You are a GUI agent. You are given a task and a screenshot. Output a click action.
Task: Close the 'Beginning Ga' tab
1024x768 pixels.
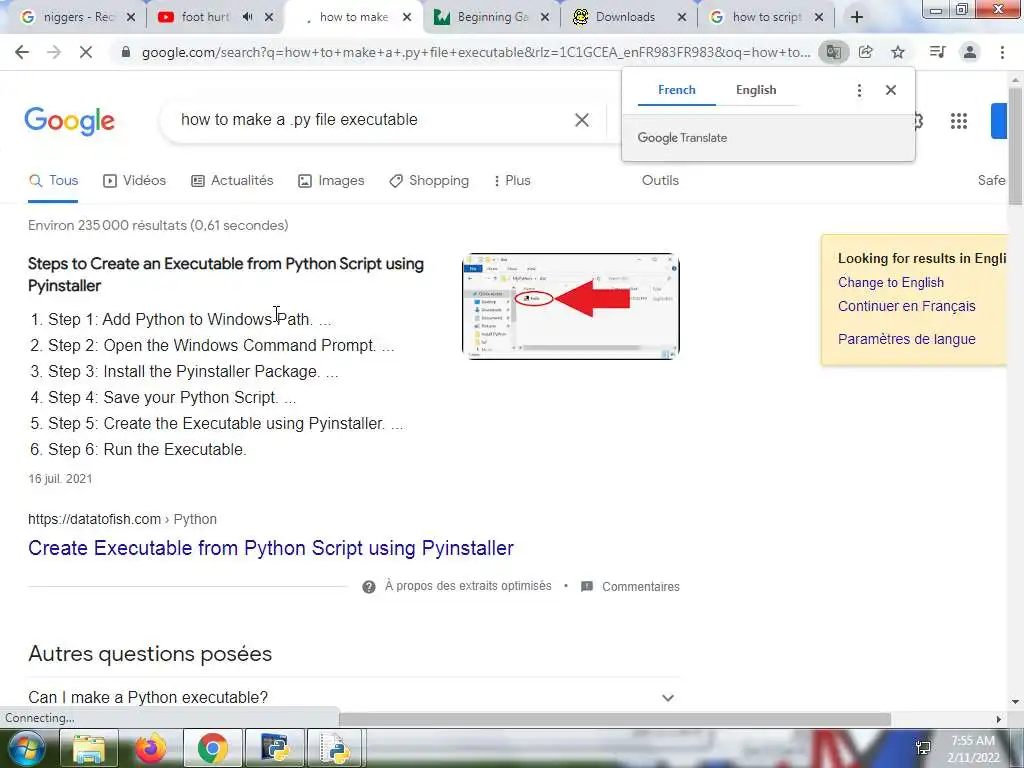coord(545,17)
